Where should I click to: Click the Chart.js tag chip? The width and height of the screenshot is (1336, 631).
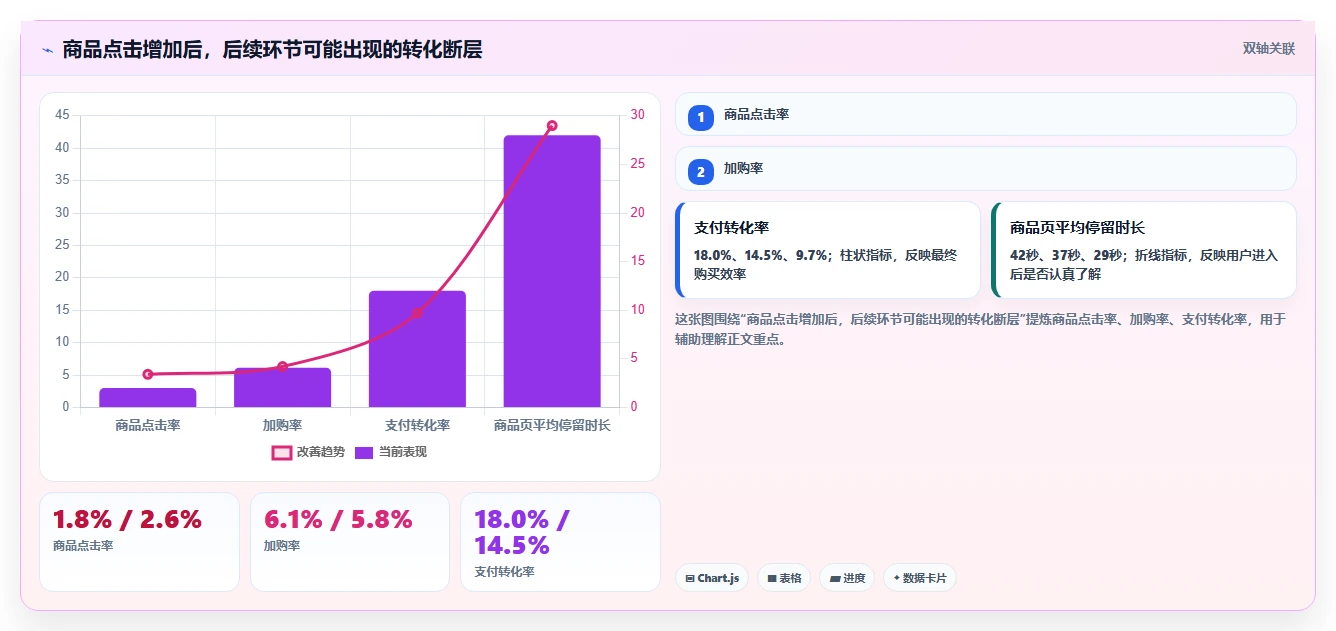tap(712, 578)
